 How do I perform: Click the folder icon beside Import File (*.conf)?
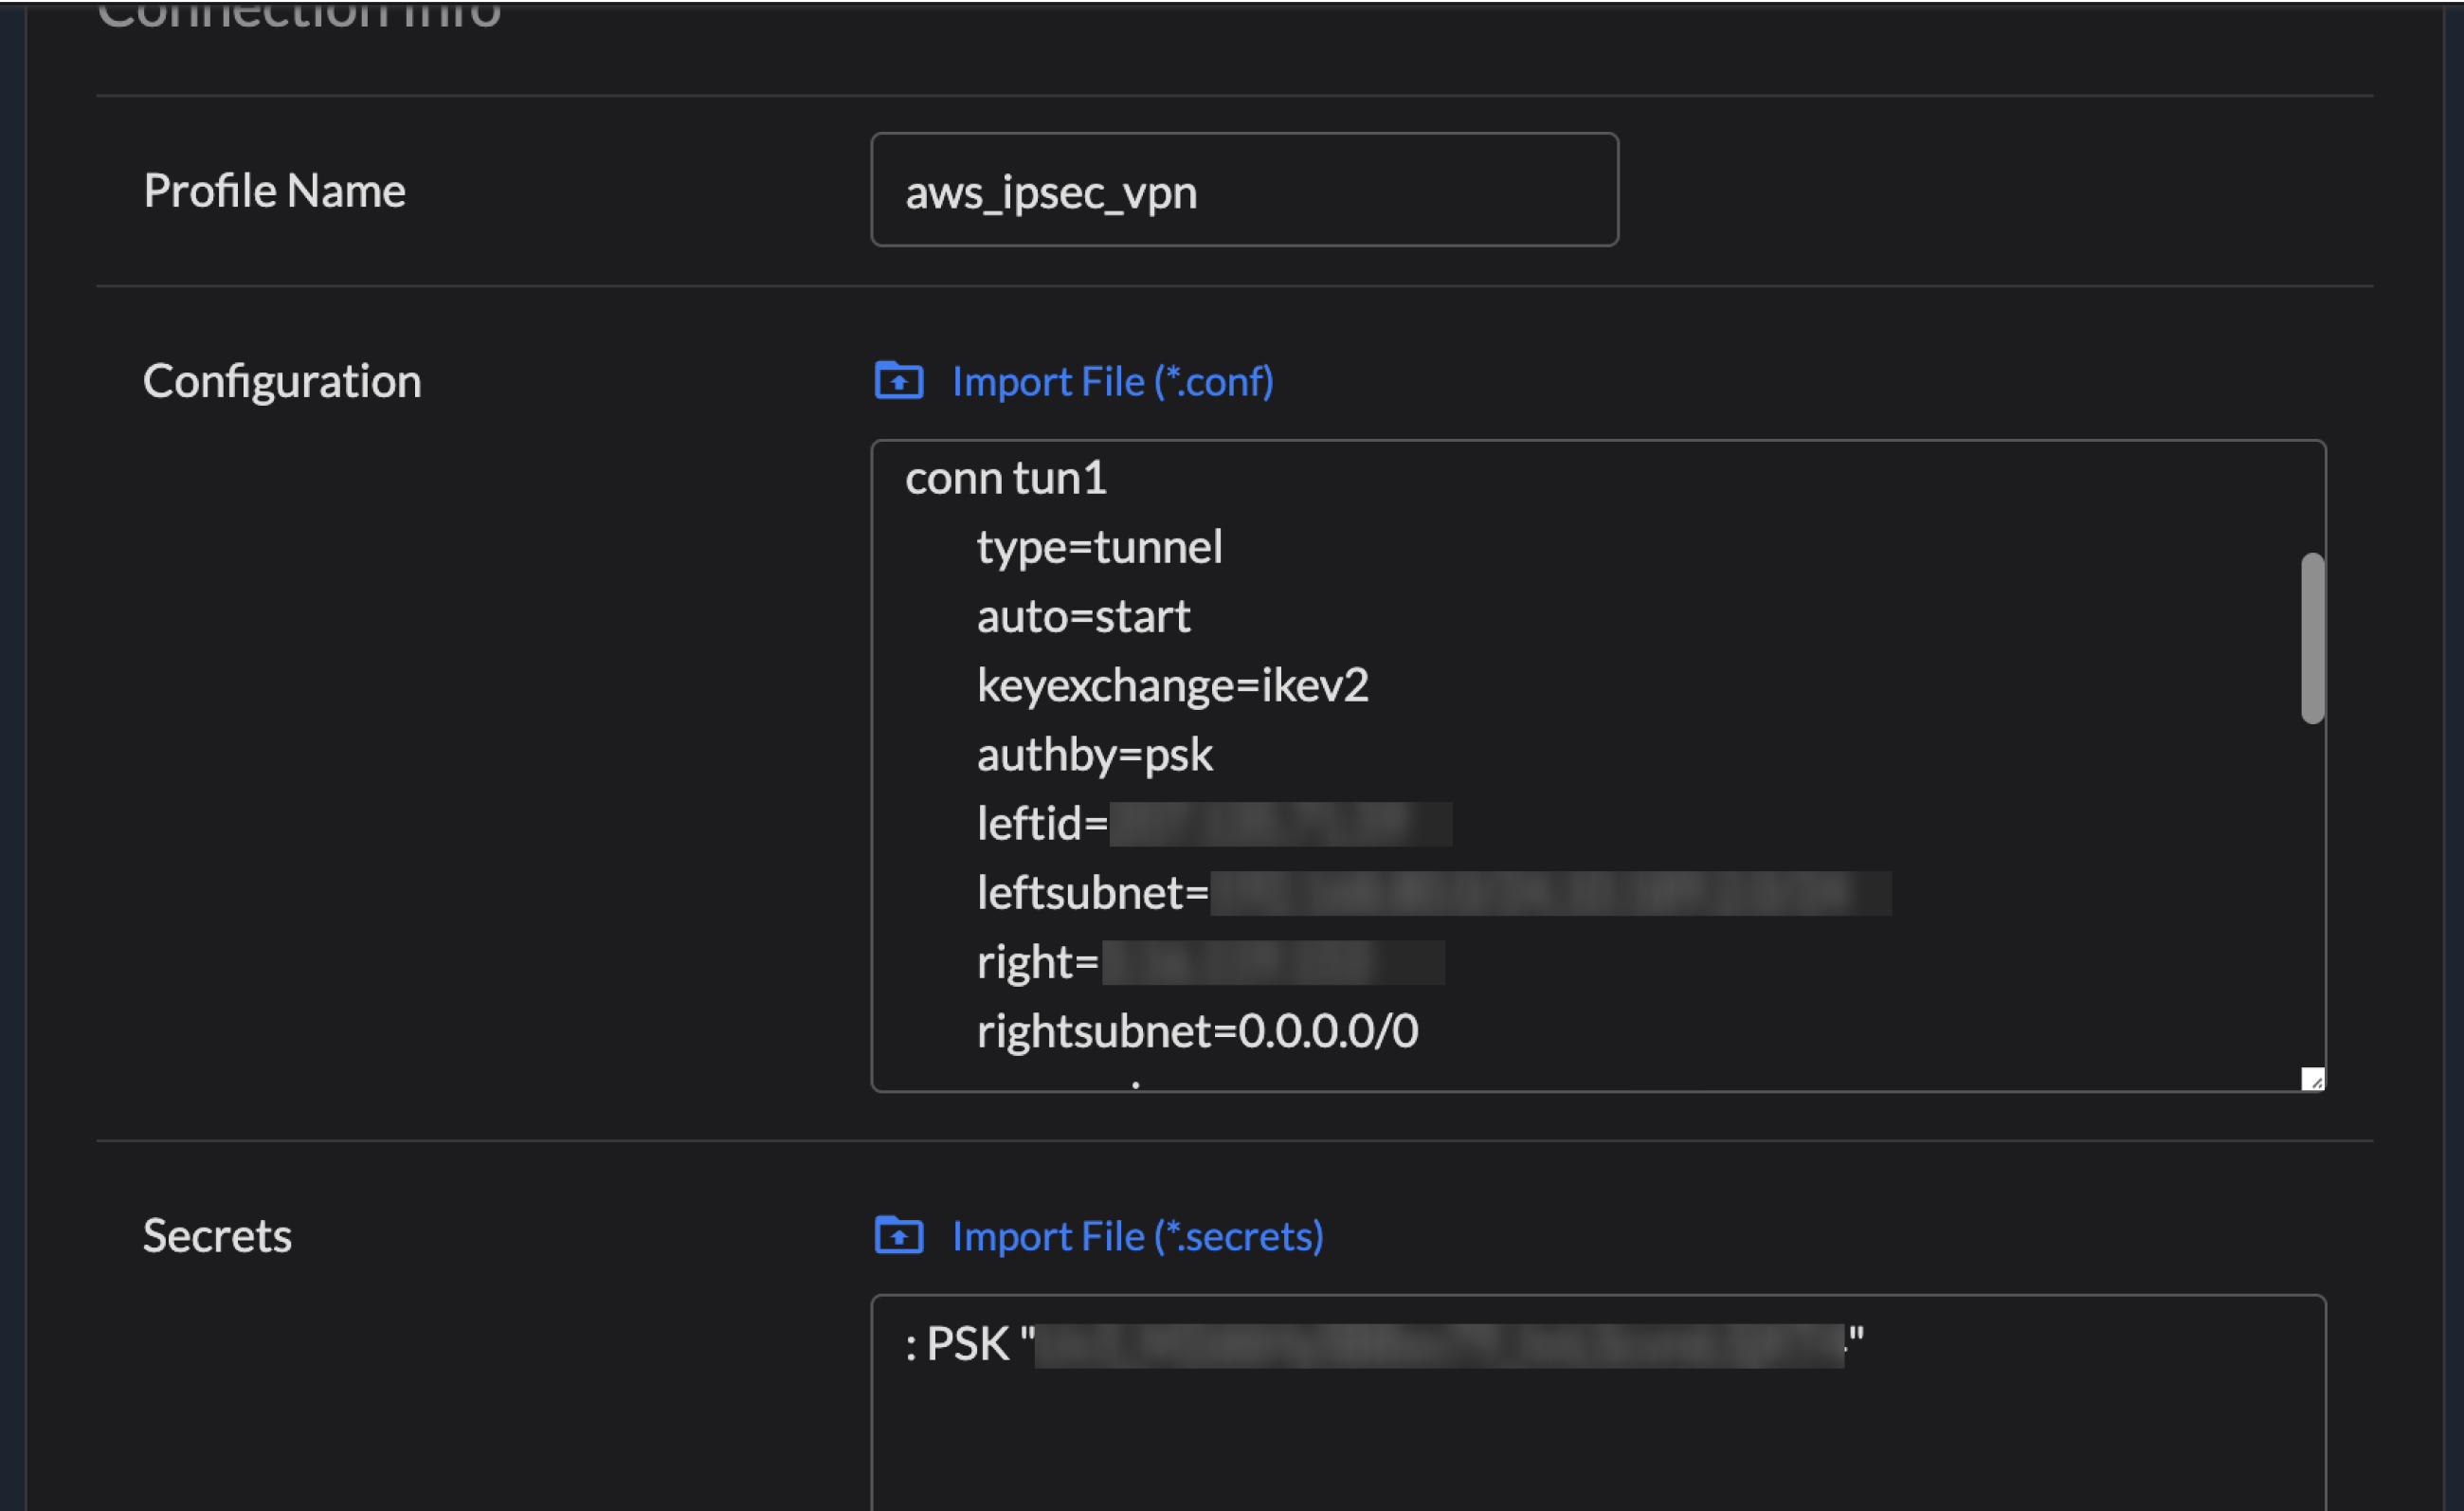(898, 380)
